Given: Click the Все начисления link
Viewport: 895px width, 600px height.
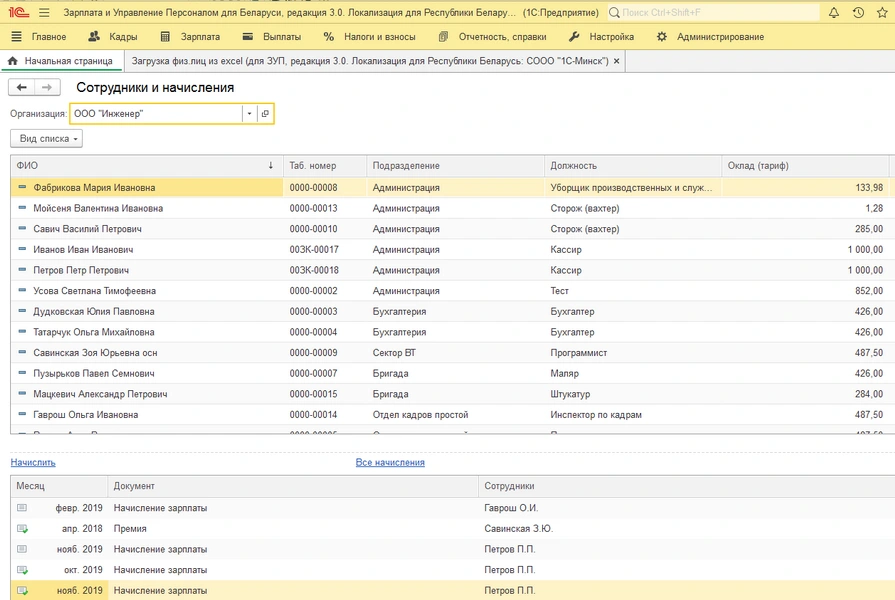Looking at the screenshot, I should [390, 462].
